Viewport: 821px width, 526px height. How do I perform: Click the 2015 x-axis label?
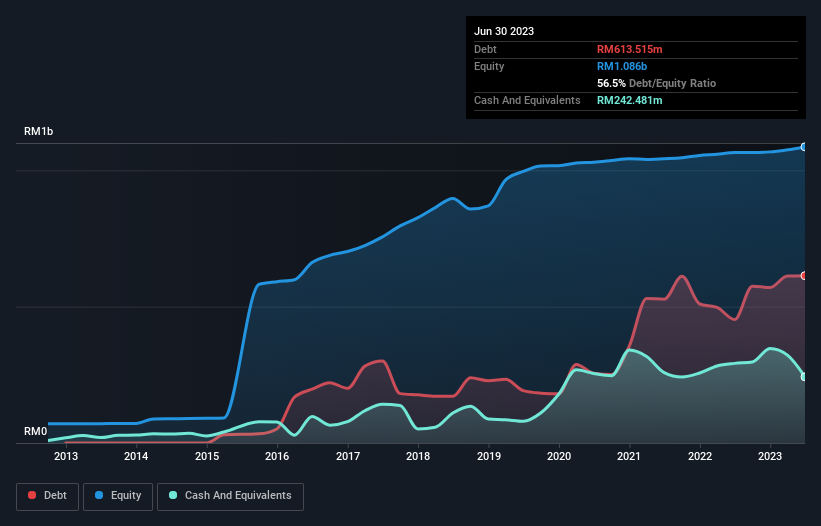point(207,456)
